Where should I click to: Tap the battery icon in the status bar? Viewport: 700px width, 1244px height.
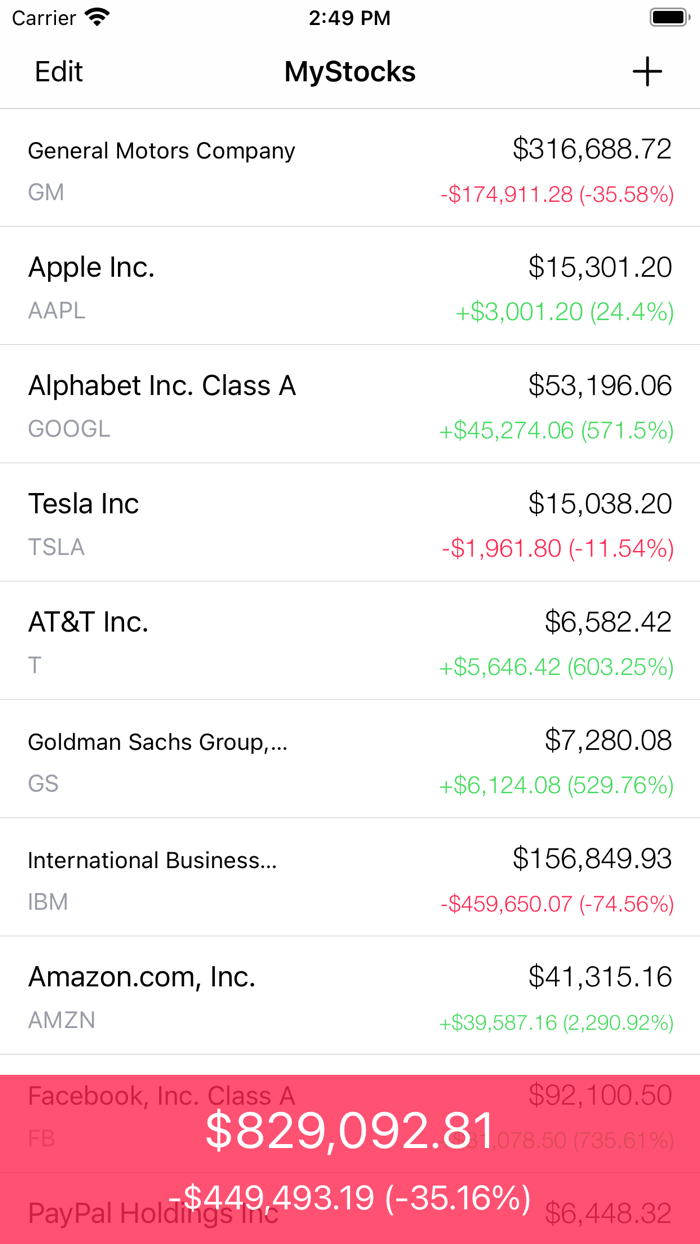coord(666,17)
